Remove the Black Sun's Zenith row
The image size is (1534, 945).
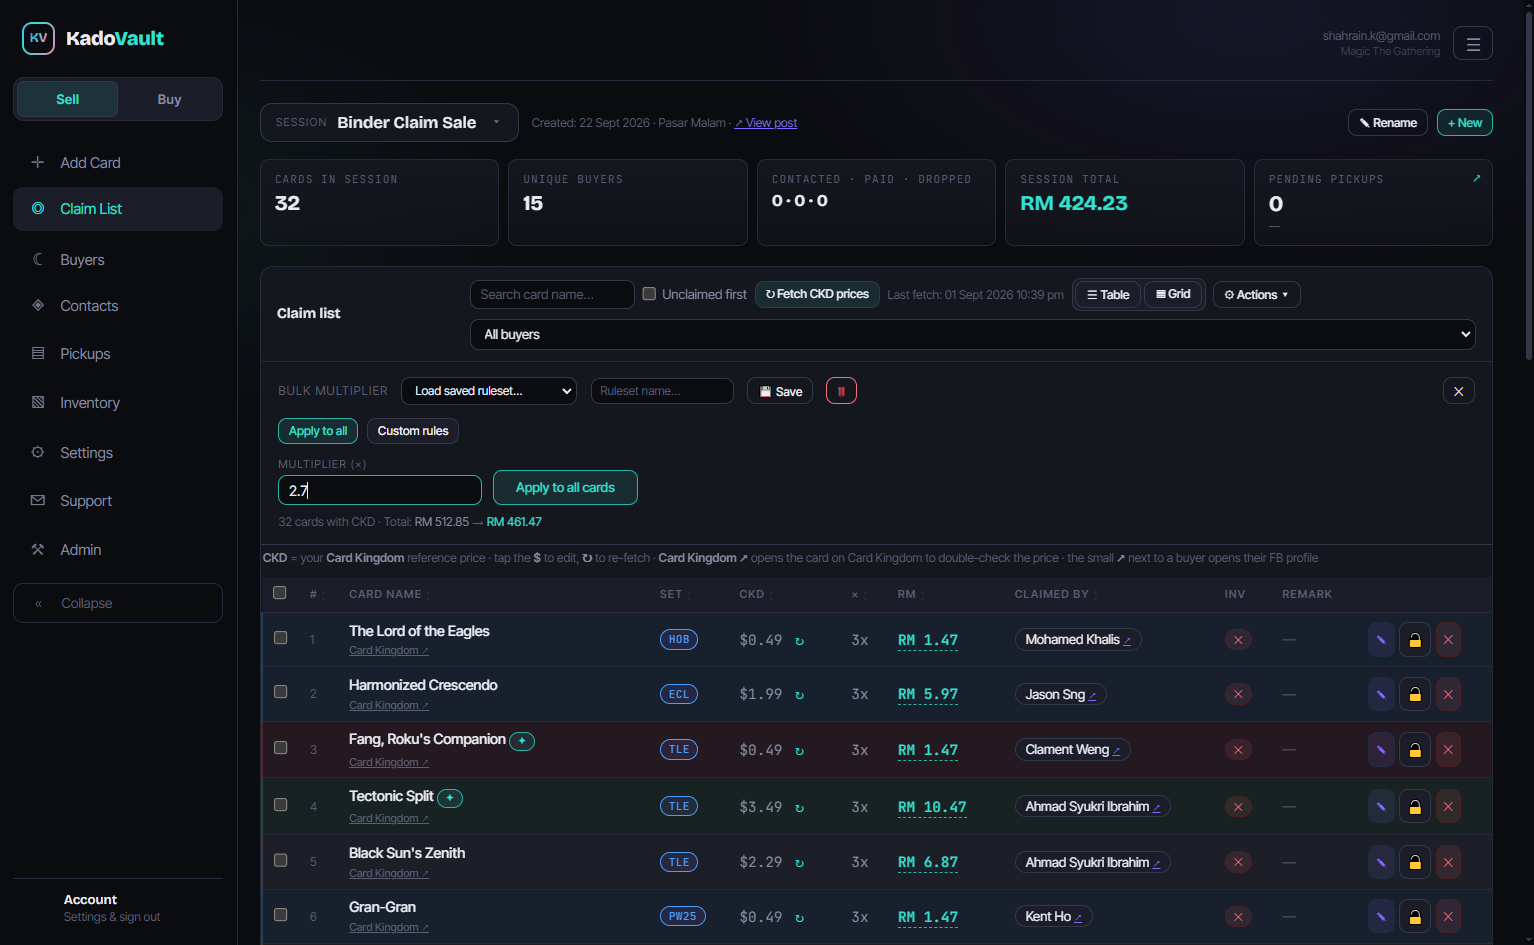point(1448,863)
